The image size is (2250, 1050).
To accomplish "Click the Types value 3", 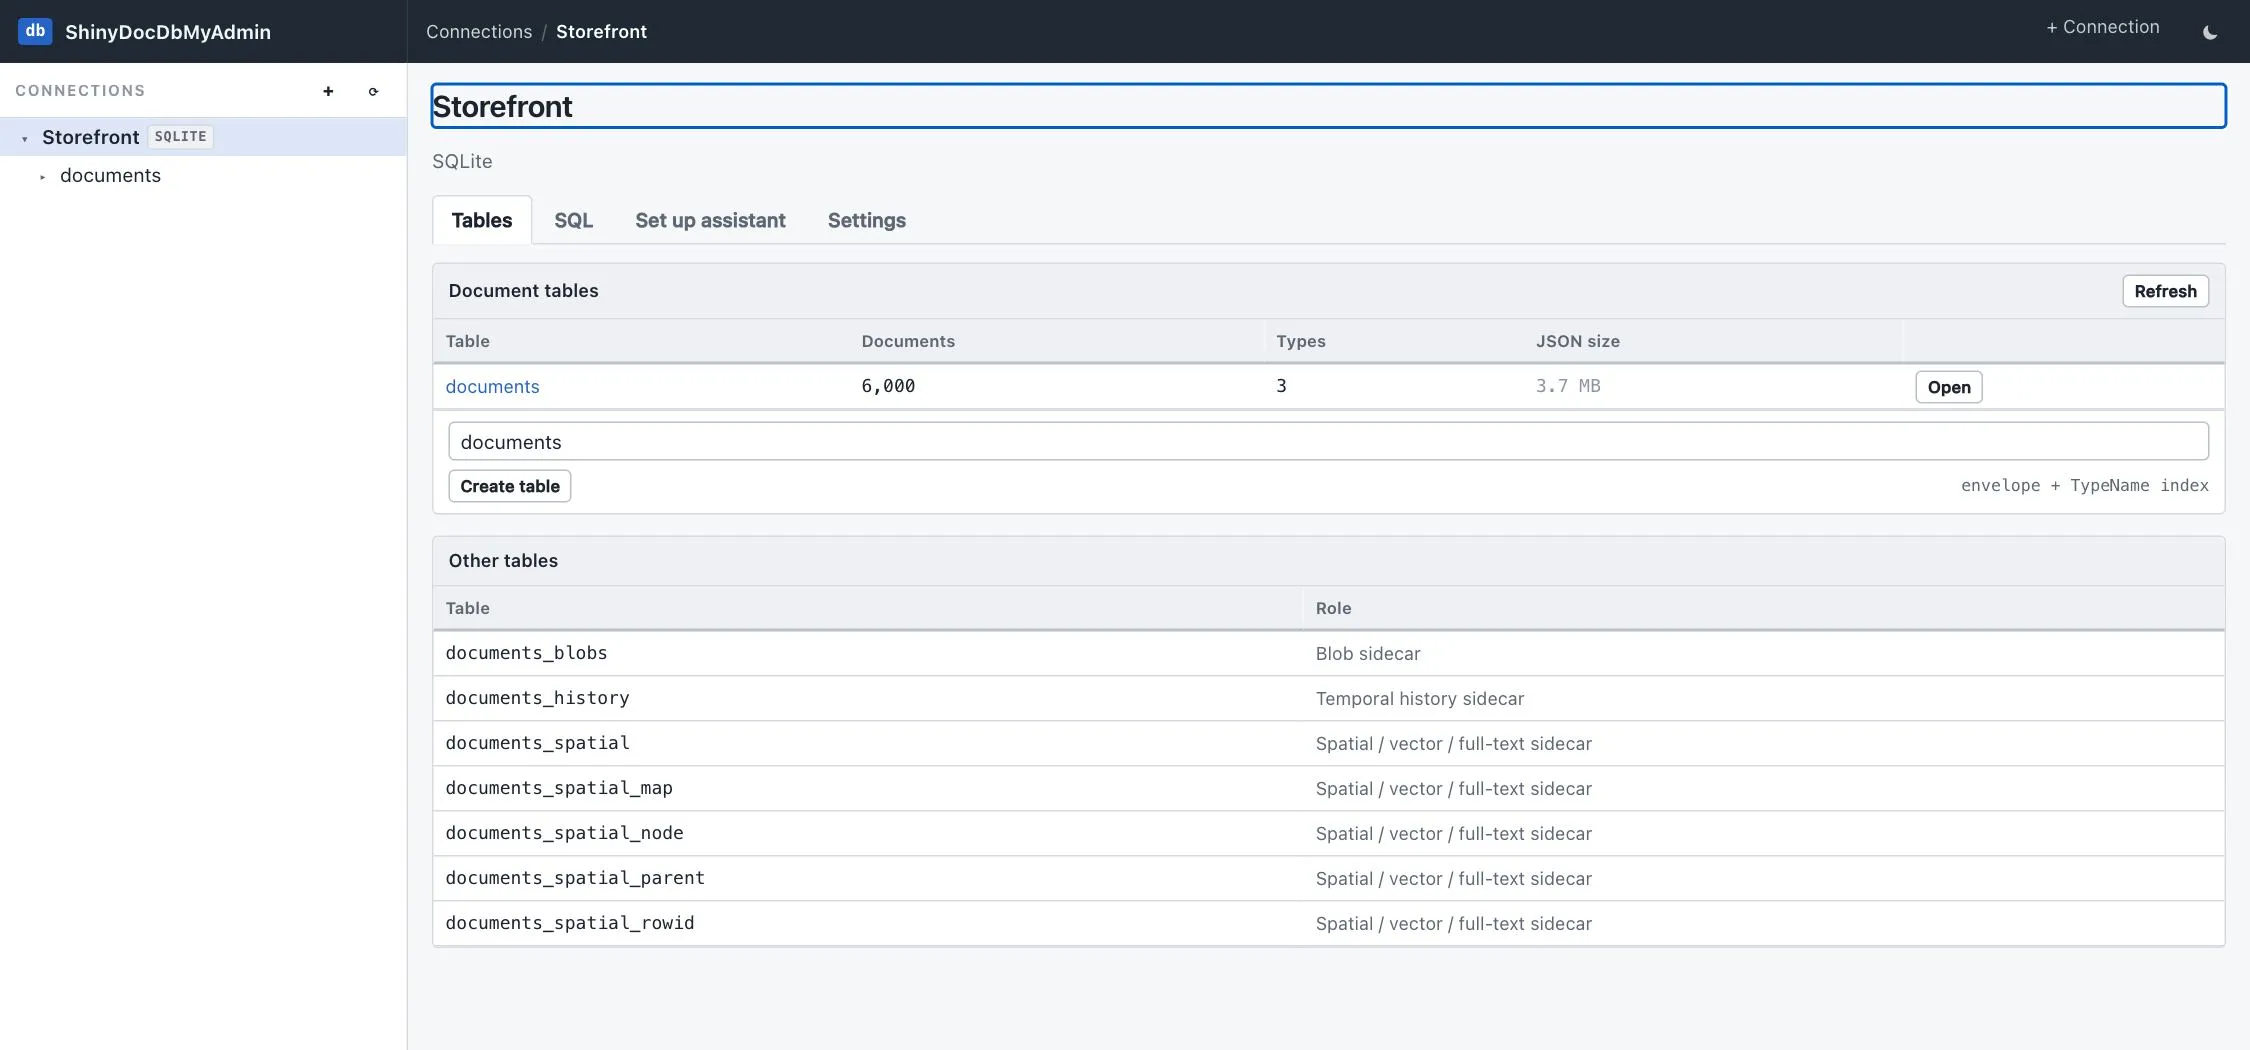I will [1281, 386].
